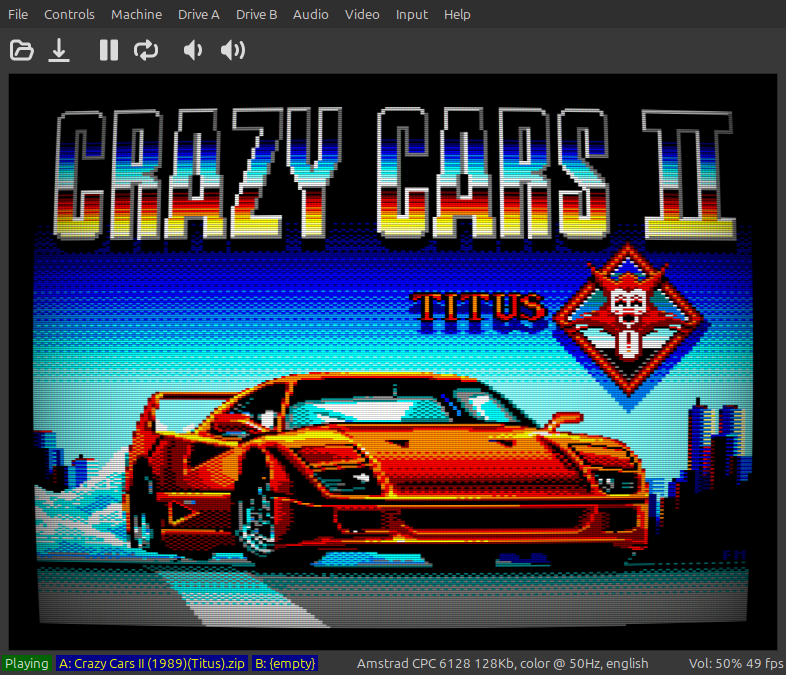Open the Help menu

click(457, 15)
